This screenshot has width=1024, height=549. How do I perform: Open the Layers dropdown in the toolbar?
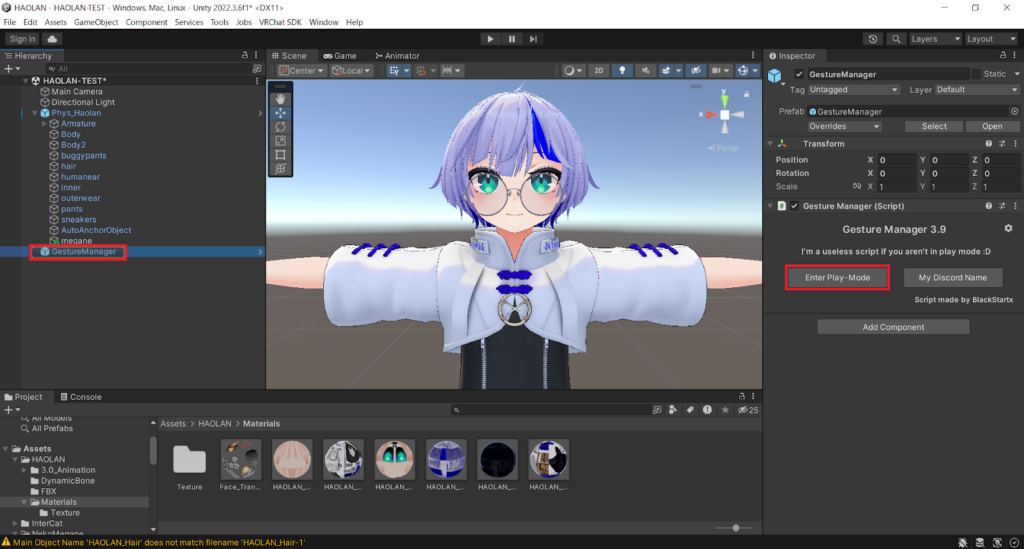point(935,39)
